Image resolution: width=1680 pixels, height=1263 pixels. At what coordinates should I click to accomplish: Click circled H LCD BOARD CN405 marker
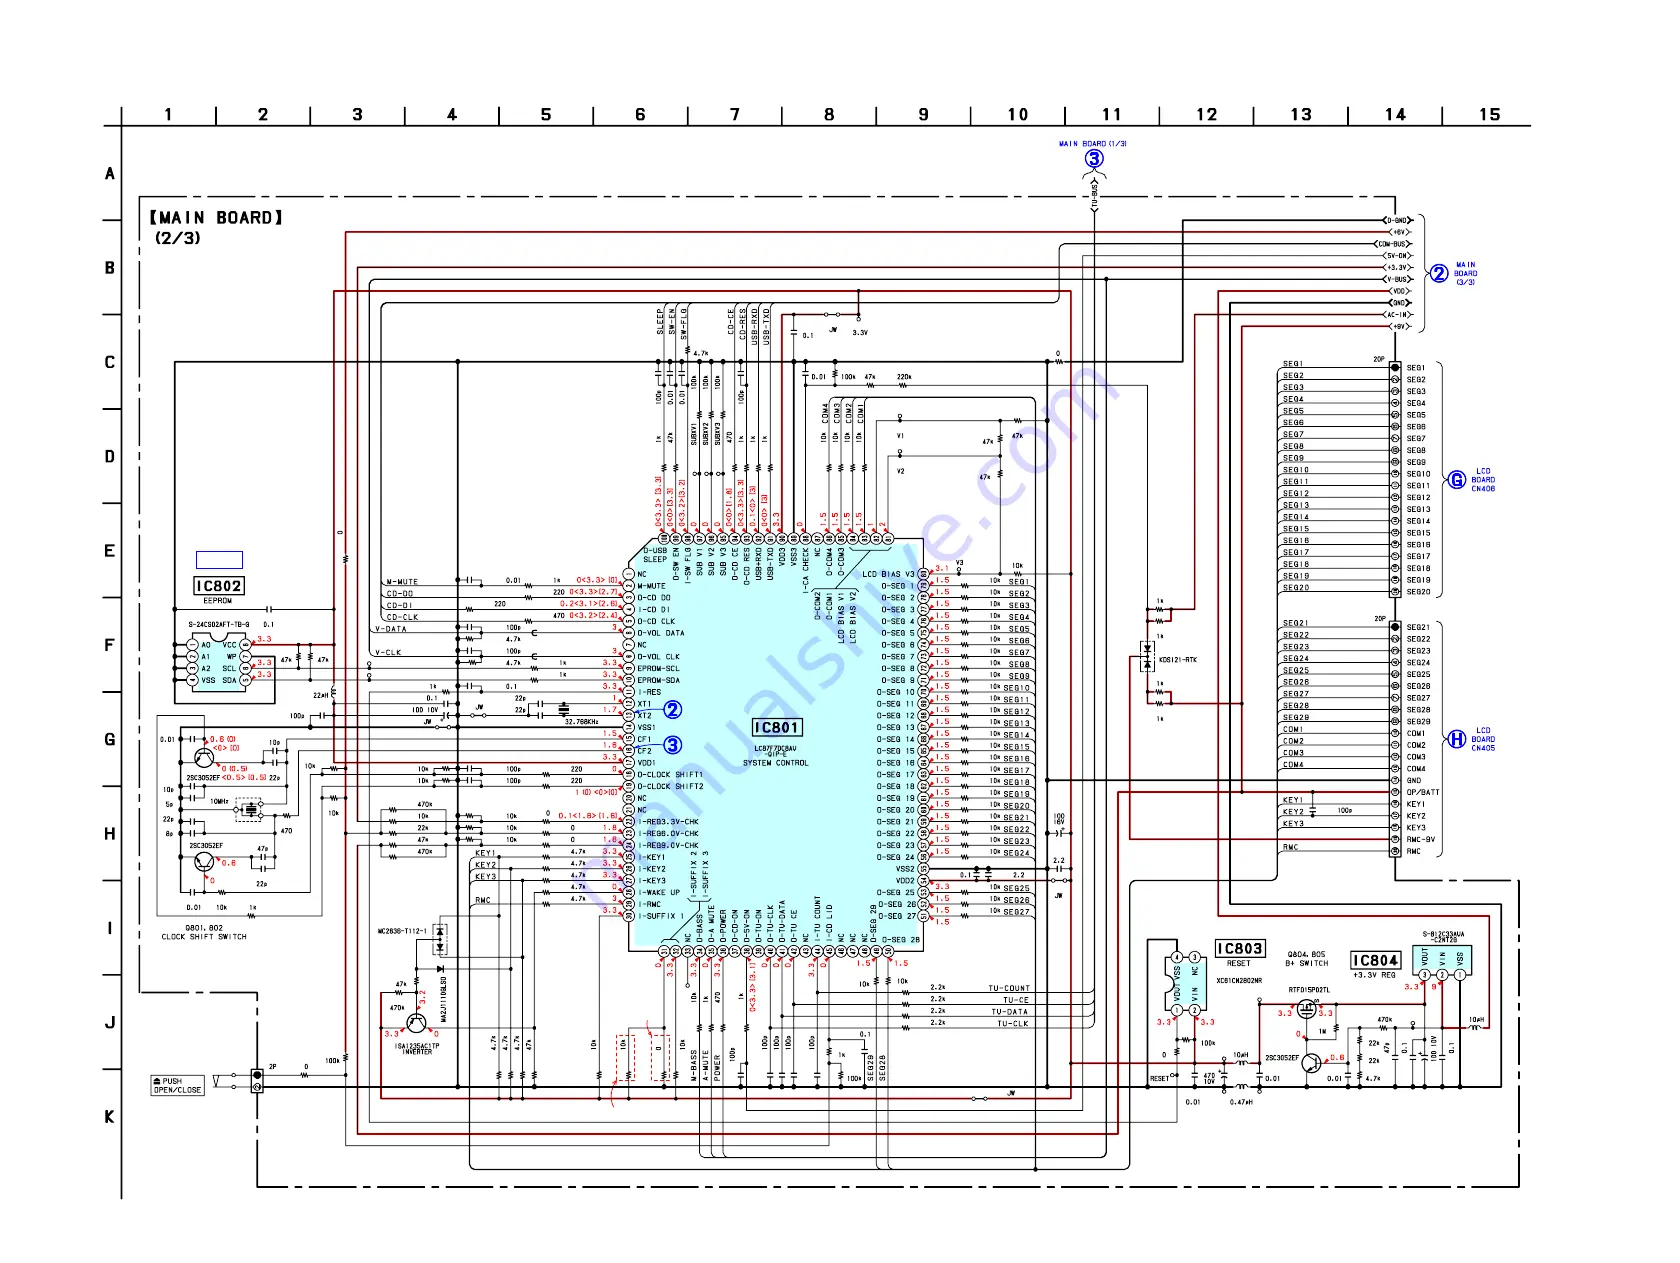coord(1457,739)
